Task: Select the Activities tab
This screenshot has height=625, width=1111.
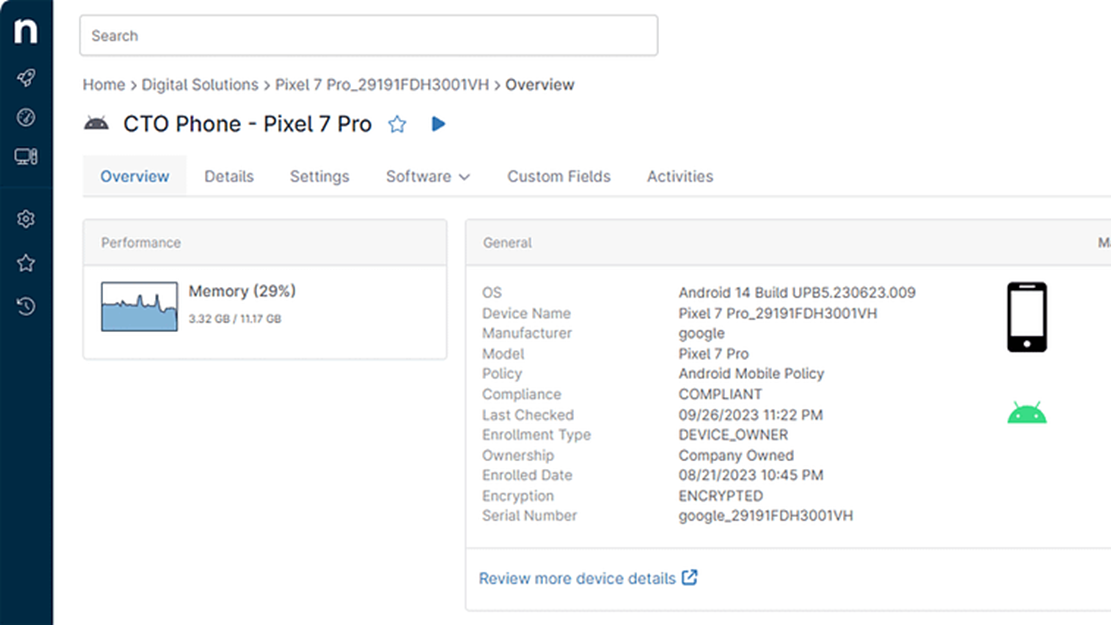Action: pos(680,176)
